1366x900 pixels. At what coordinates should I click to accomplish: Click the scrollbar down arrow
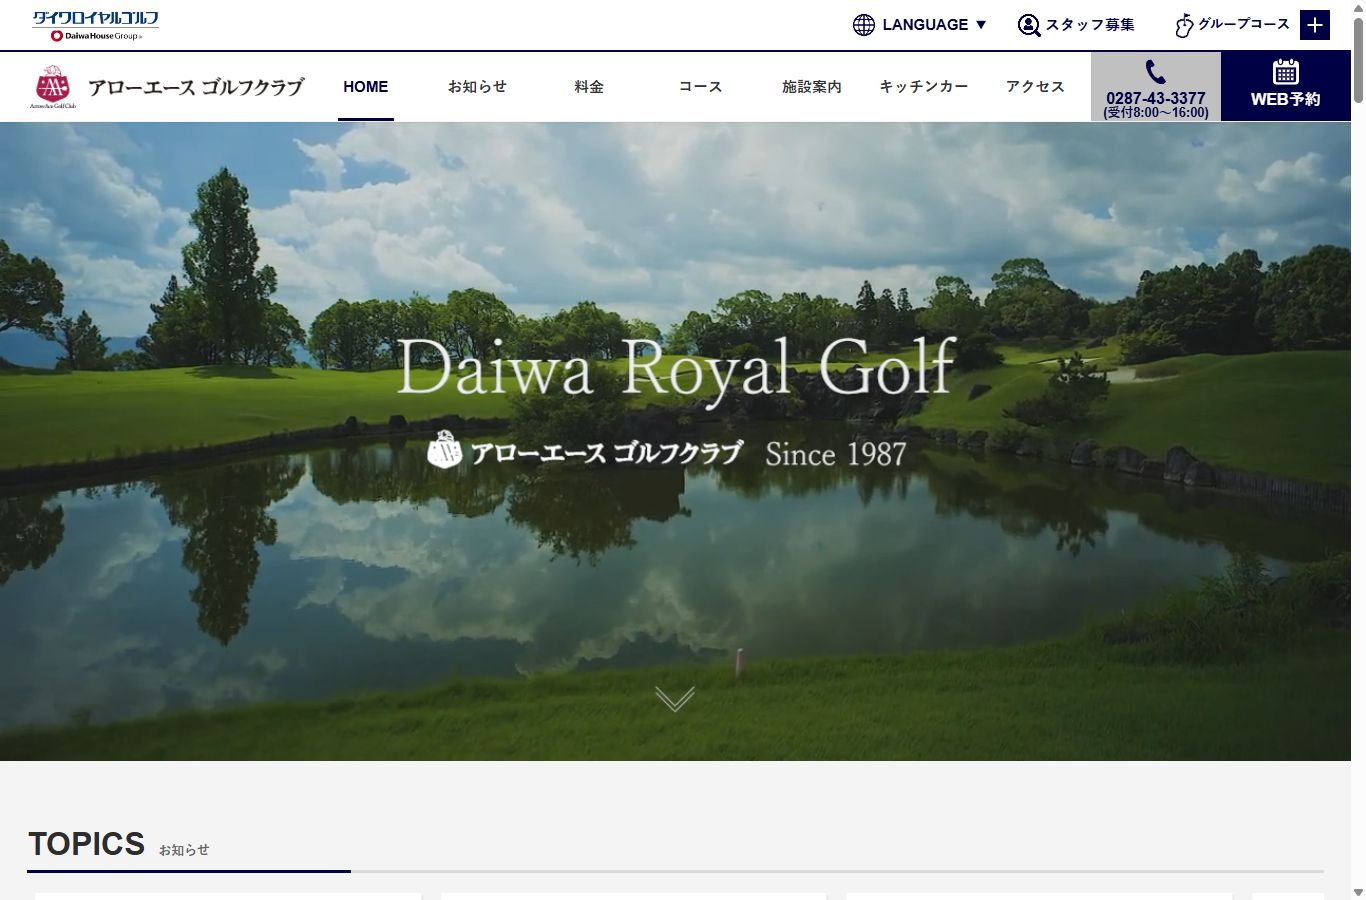click(x=1358, y=892)
